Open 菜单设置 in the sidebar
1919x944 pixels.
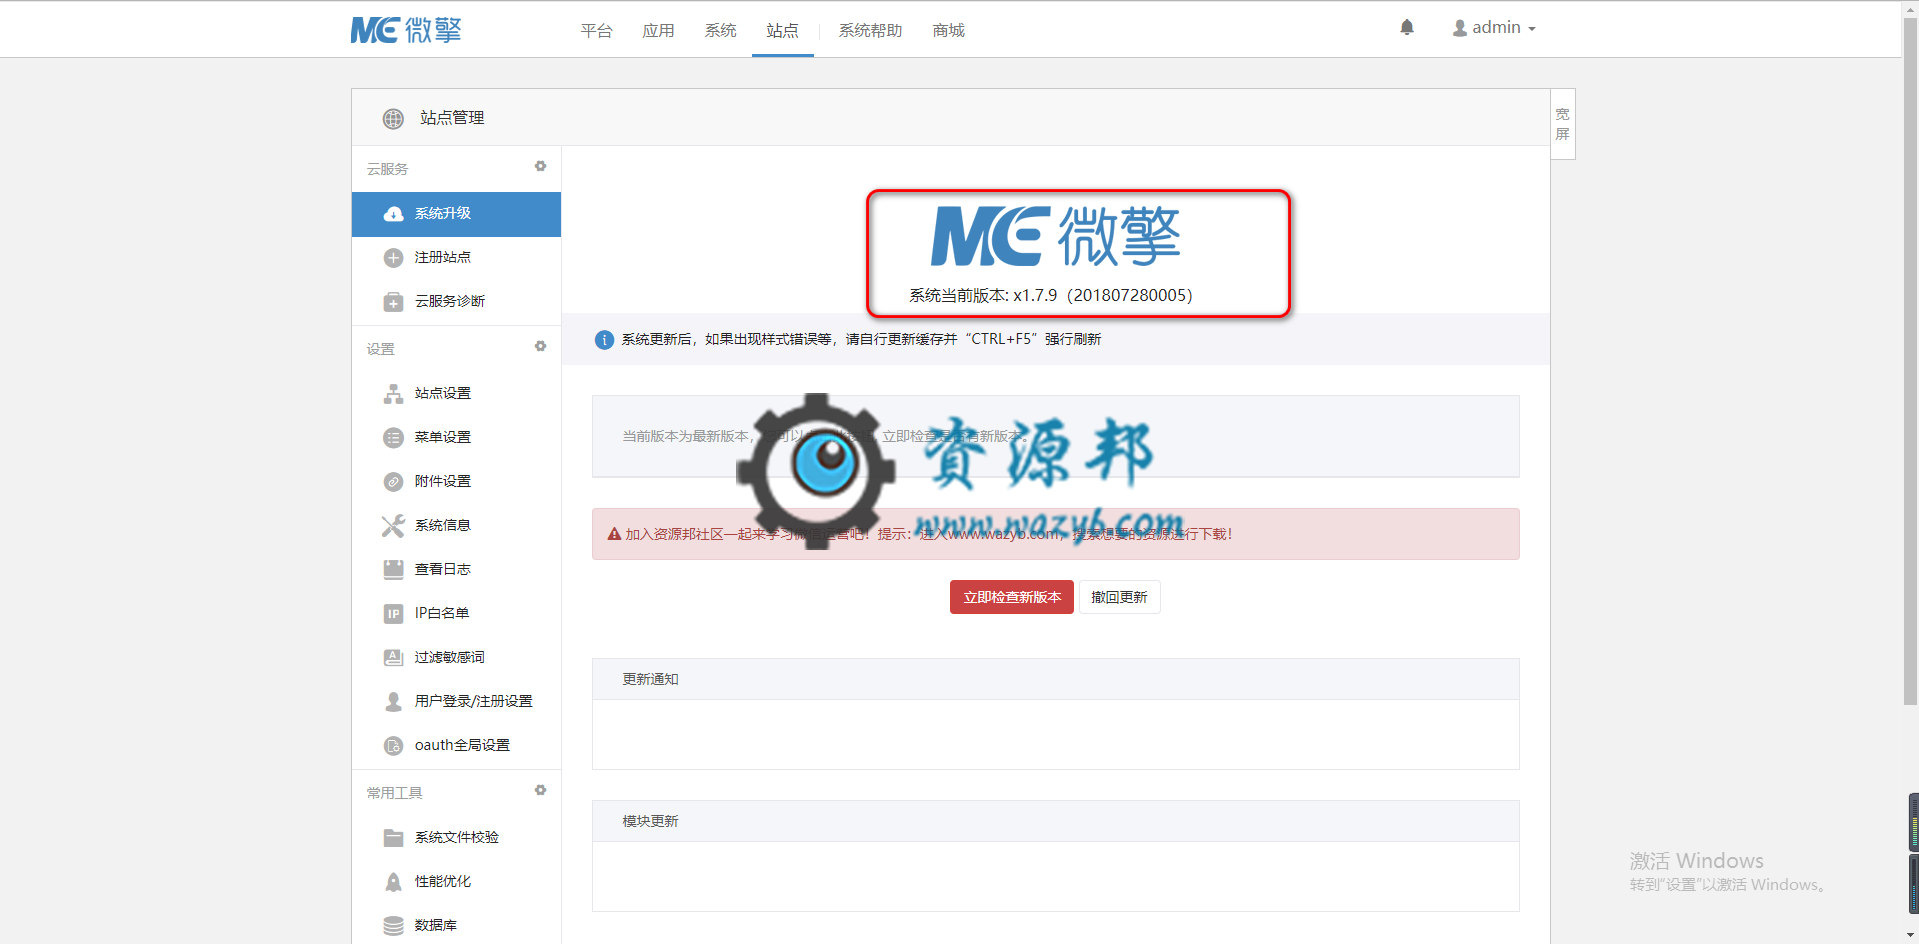tap(456, 438)
